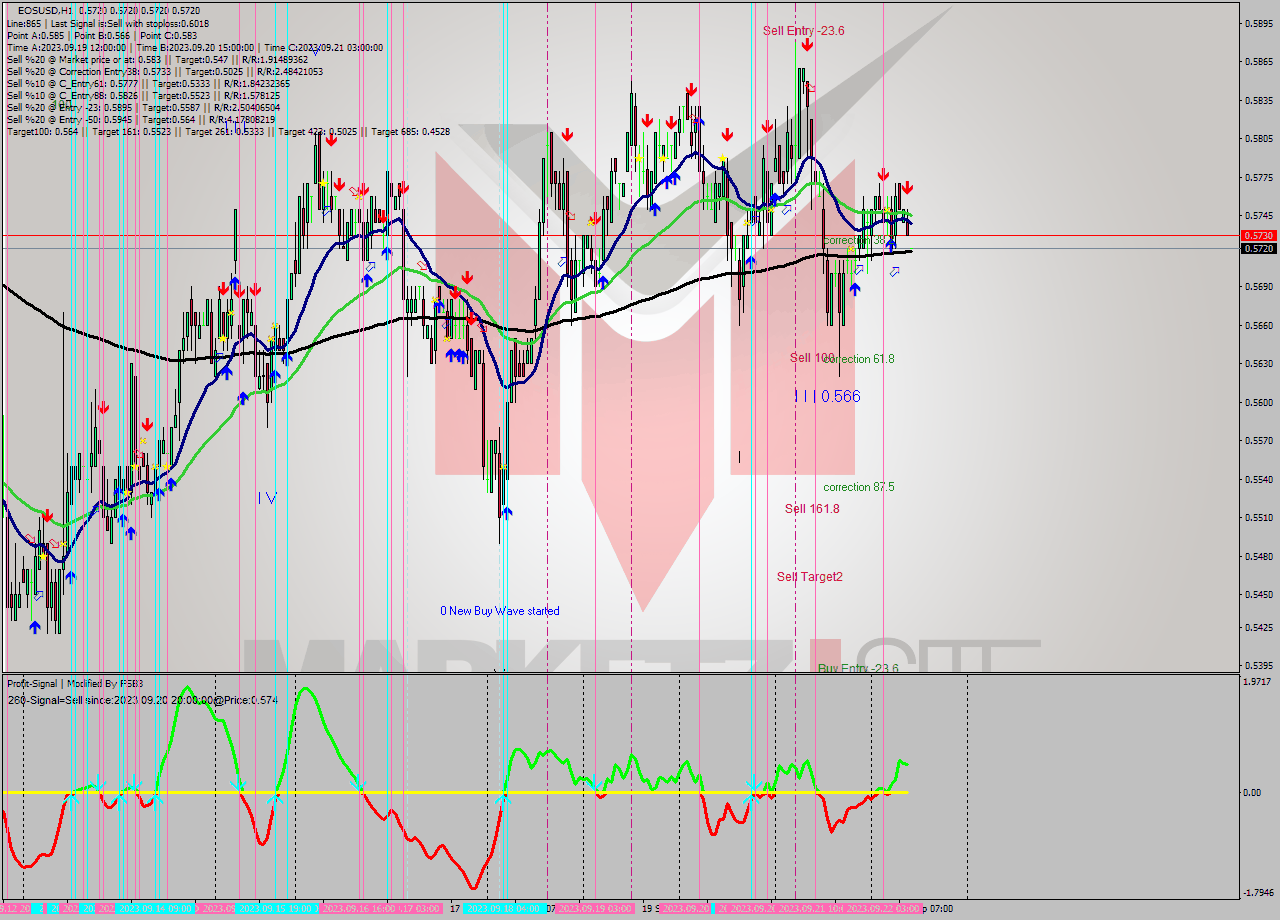Click the blue 'I V' wave label

pyautogui.click(x=267, y=497)
